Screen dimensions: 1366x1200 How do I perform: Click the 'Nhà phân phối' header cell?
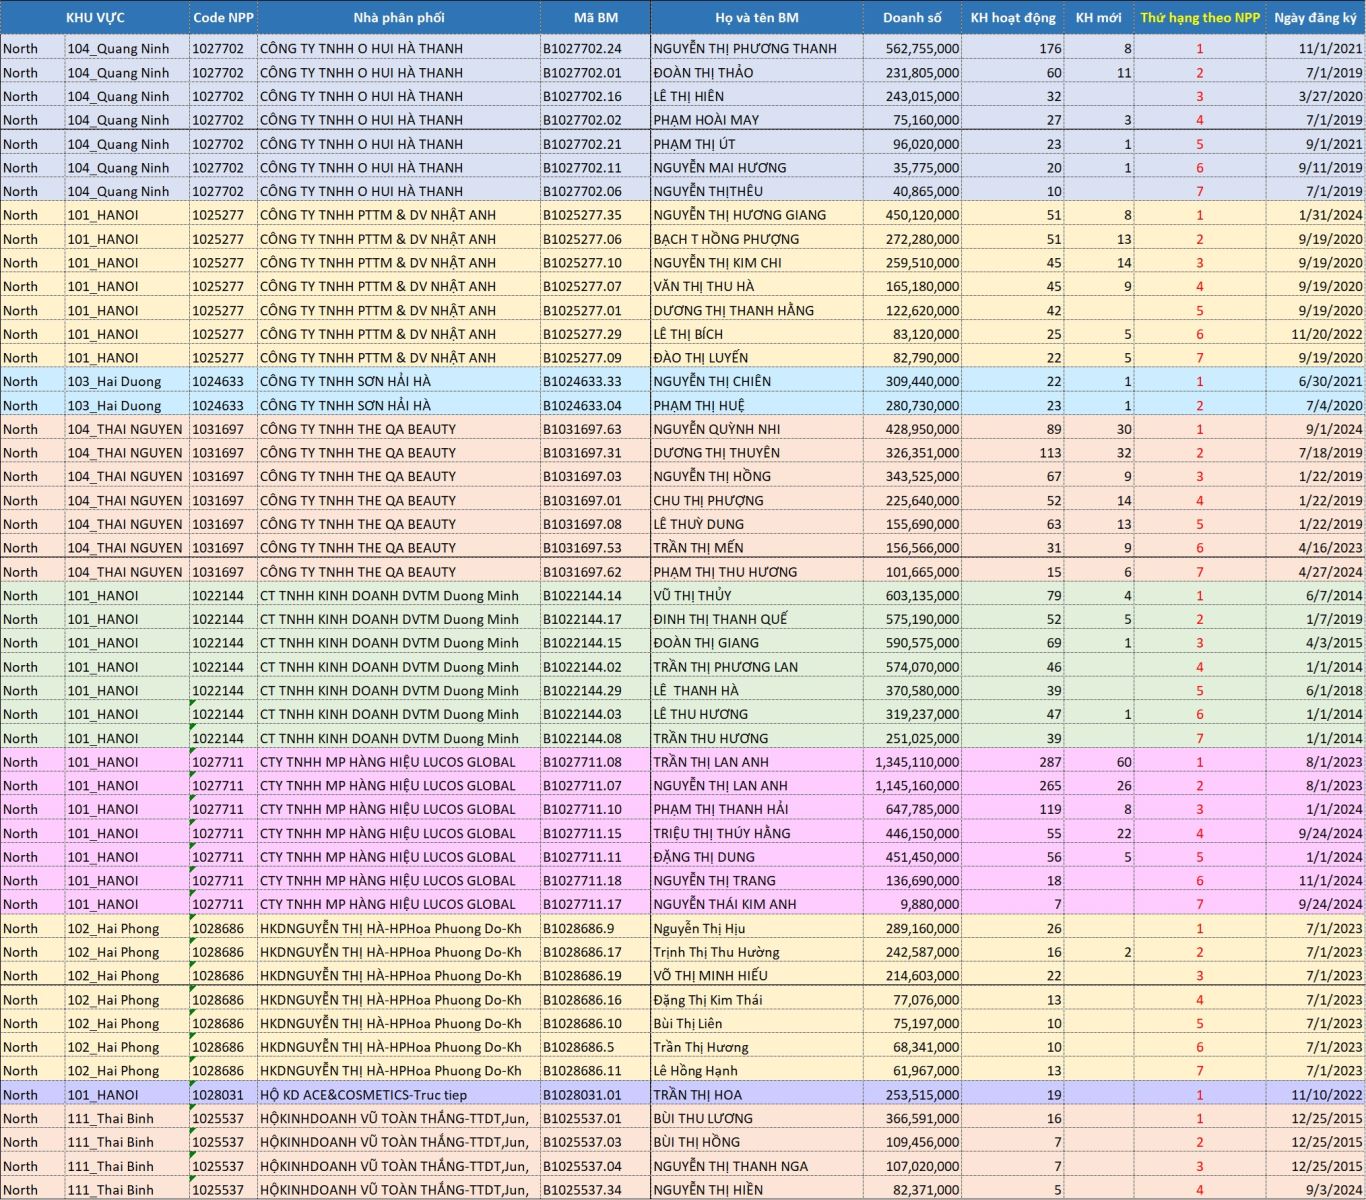[x=399, y=17]
